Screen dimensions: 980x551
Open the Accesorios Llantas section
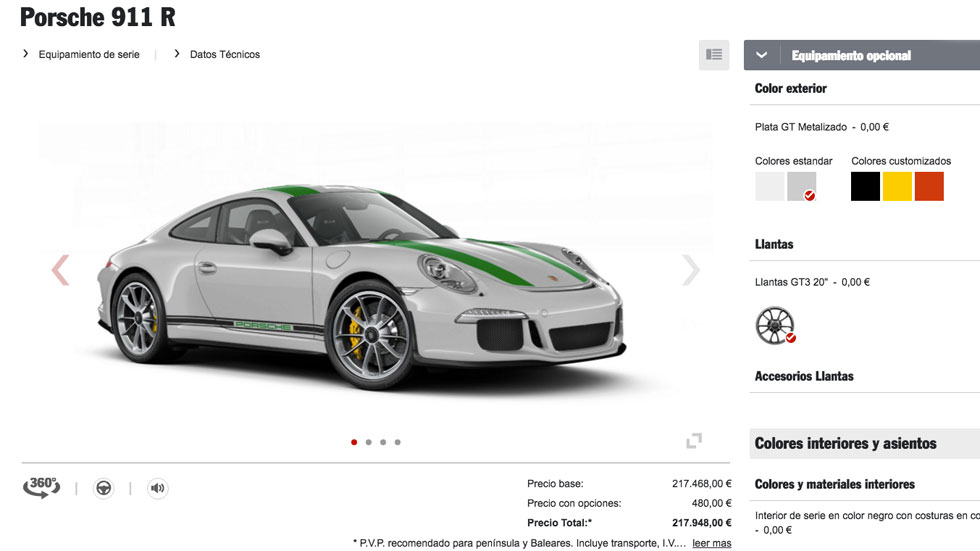(x=804, y=376)
